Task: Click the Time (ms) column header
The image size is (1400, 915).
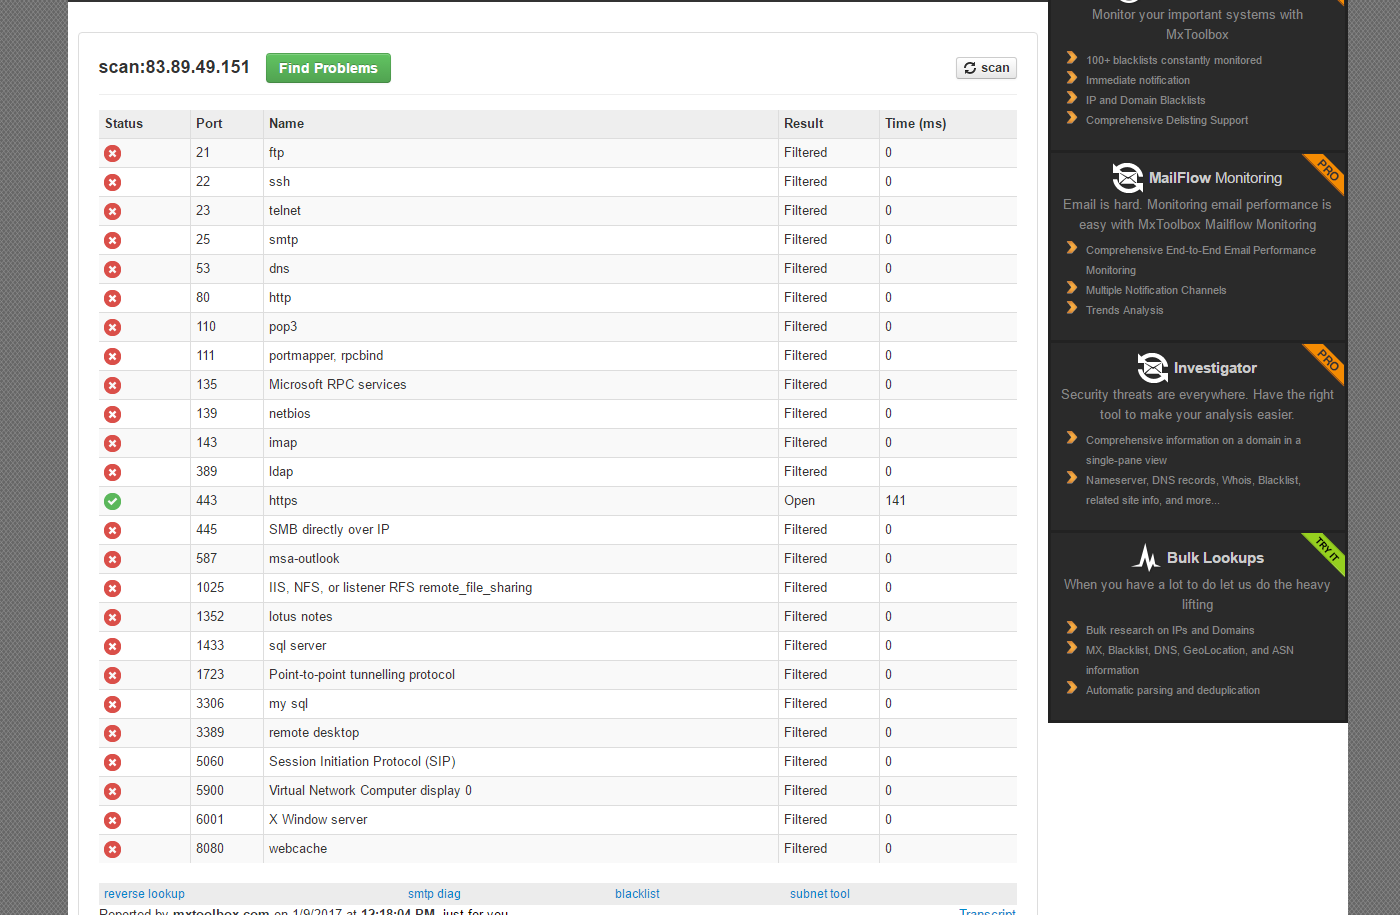Action: [915, 124]
